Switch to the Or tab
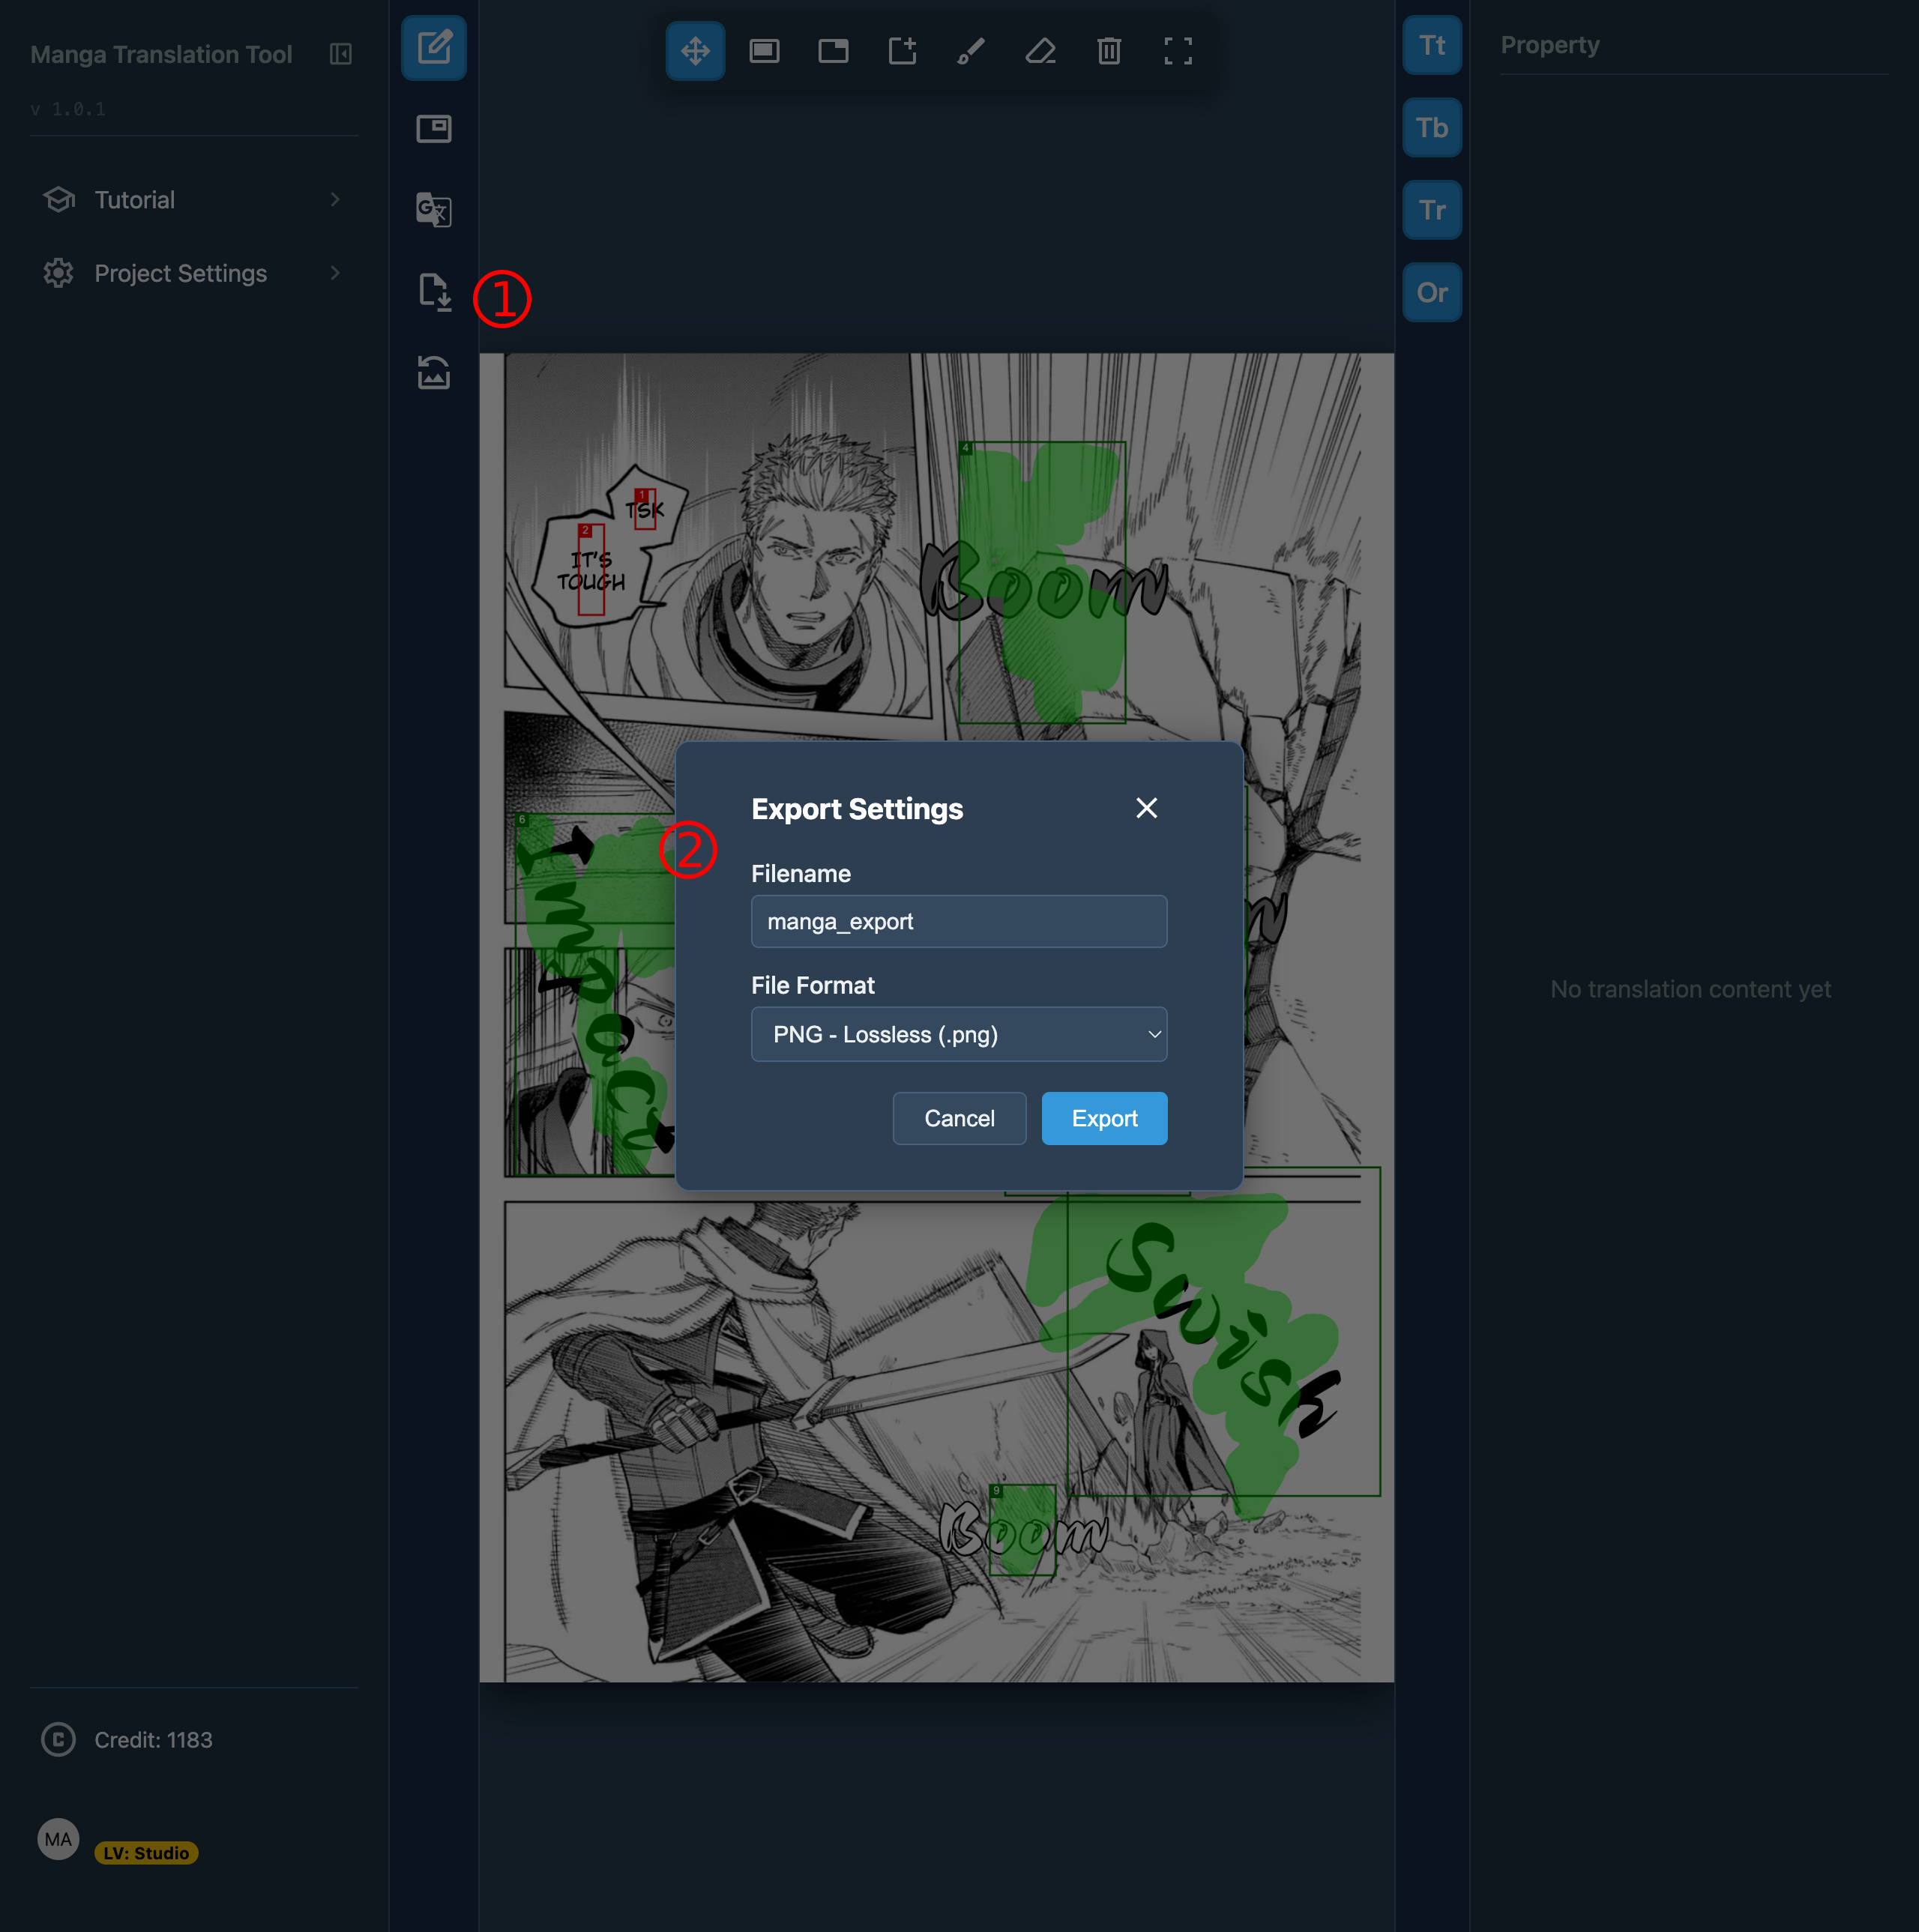The image size is (1919, 1932). (x=1432, y=293)
